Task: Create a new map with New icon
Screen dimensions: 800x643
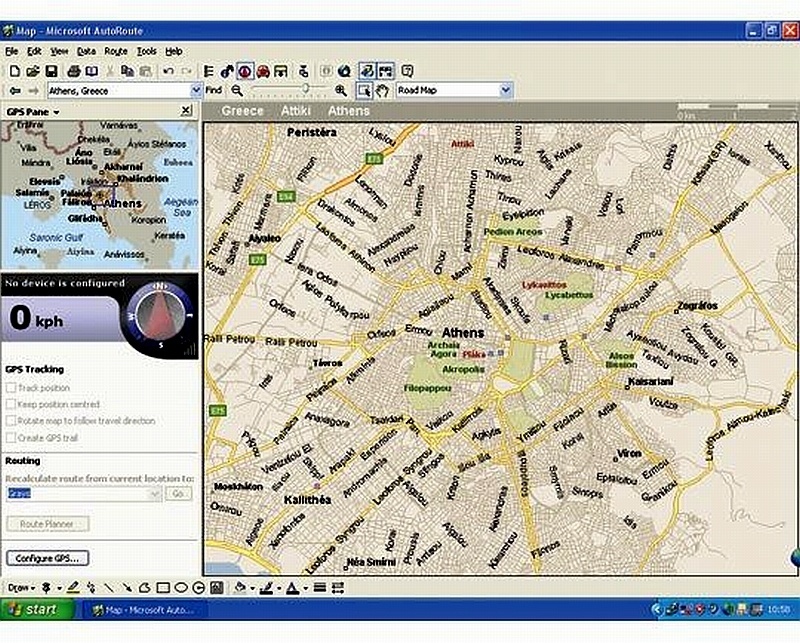Action: 15,71
